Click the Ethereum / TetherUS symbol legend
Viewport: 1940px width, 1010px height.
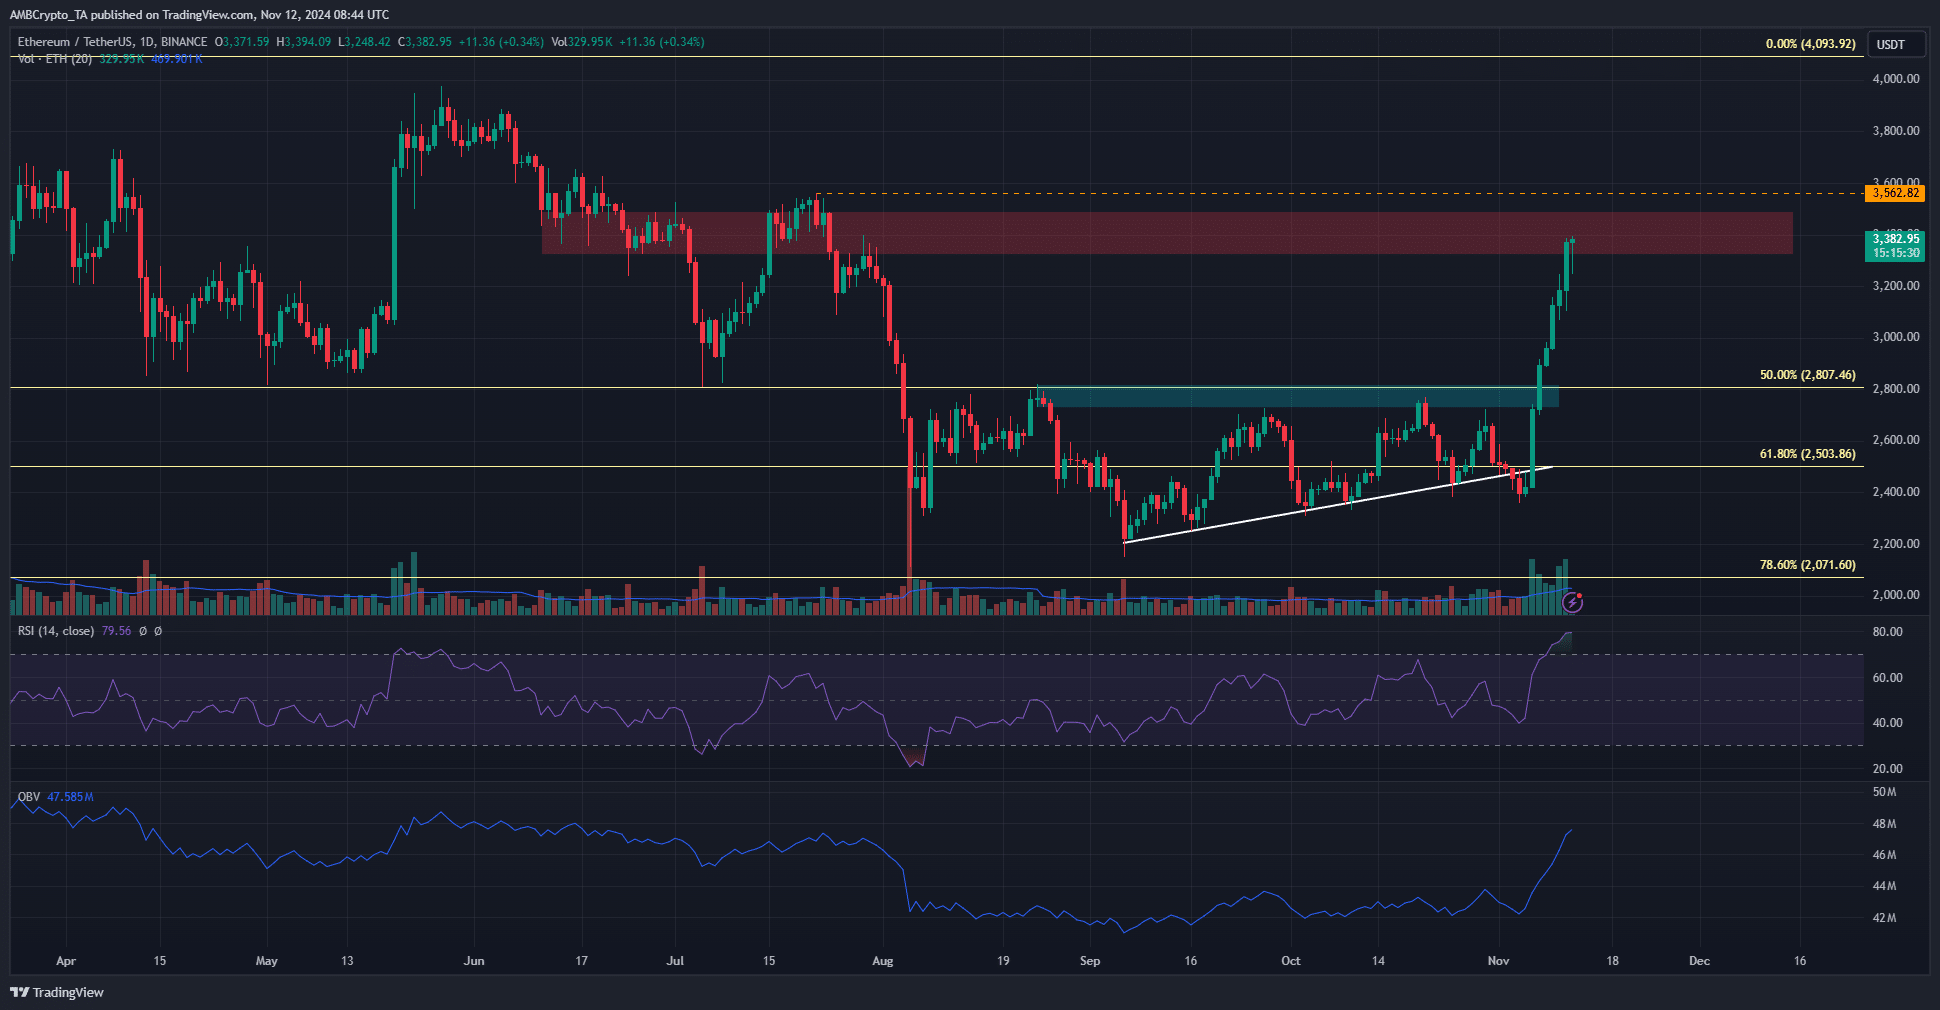112,42
